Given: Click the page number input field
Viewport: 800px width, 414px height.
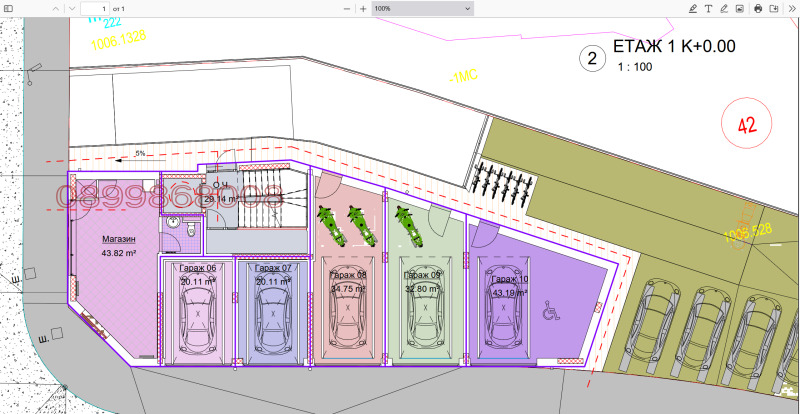Looking at the screenshot, I should pos(94,8).
